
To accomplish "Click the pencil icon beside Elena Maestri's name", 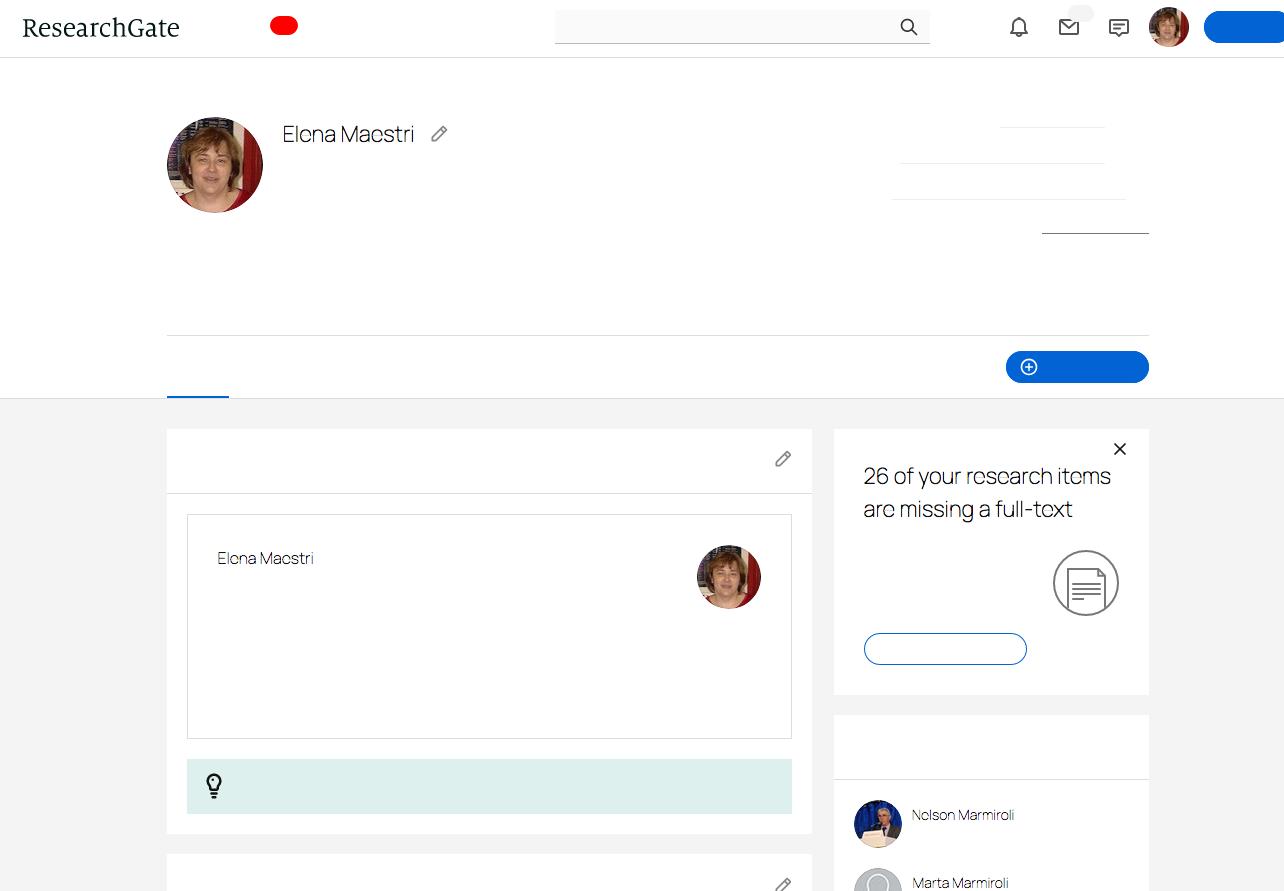I will click(x=439, y=133).
